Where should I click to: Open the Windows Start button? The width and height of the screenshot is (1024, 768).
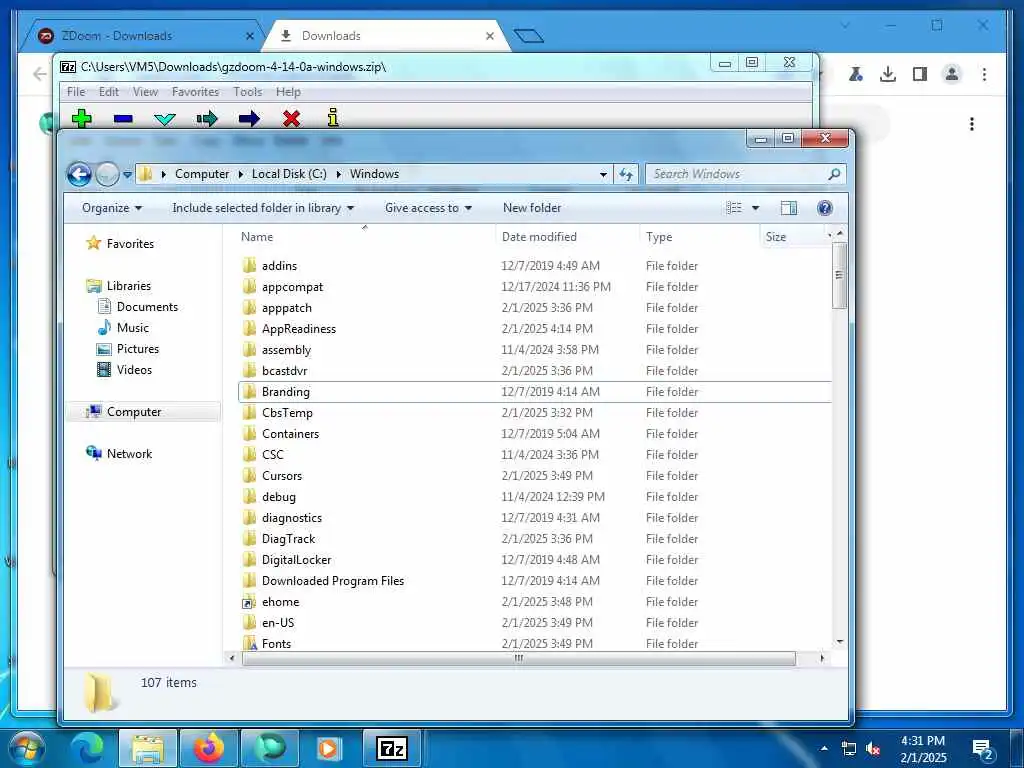25,748
